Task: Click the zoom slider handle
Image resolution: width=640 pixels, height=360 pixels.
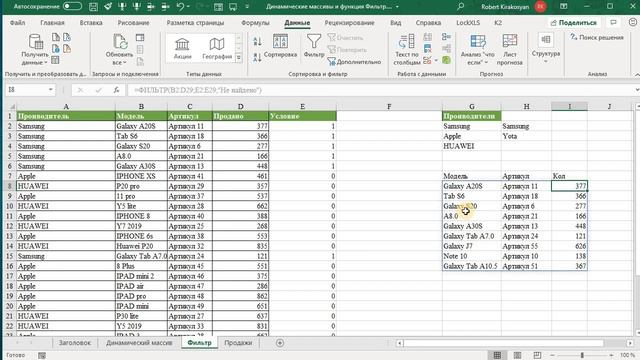Action: 582,356
